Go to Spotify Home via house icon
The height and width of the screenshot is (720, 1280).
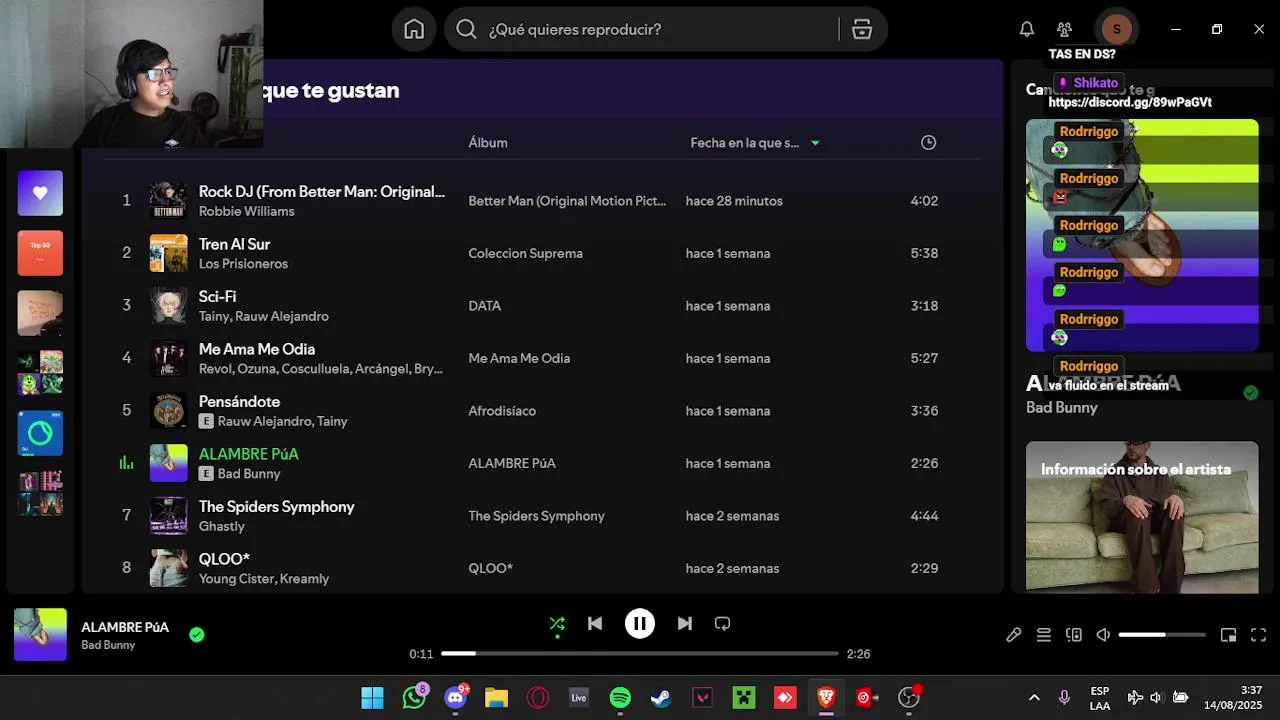tap(414, 29)
